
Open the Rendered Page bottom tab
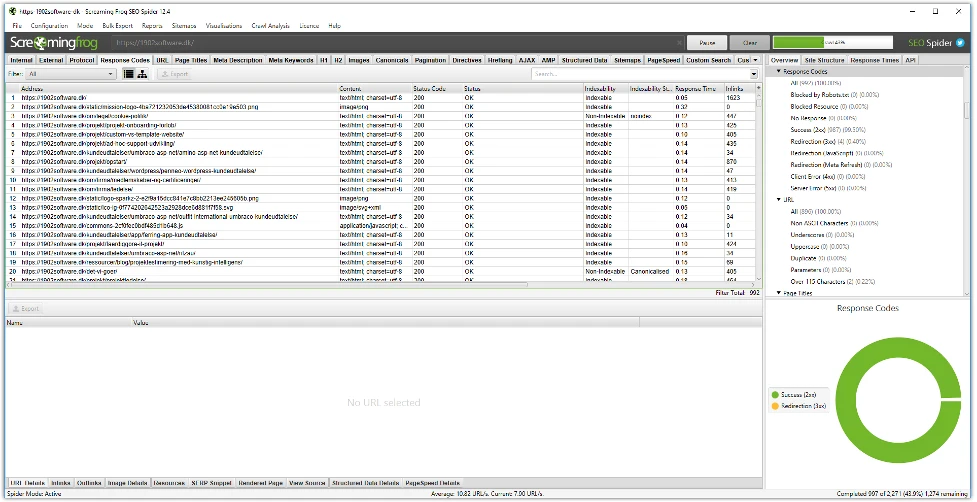(260, 483)
